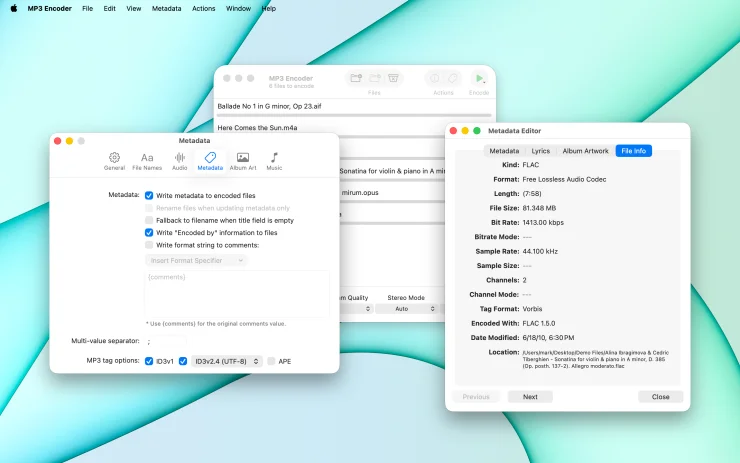Viewport: 740px width, 463px height.
Task: Click the edit metadata tag icon in MP3 Encoder toolbar
Action: (x=453, y=78)
